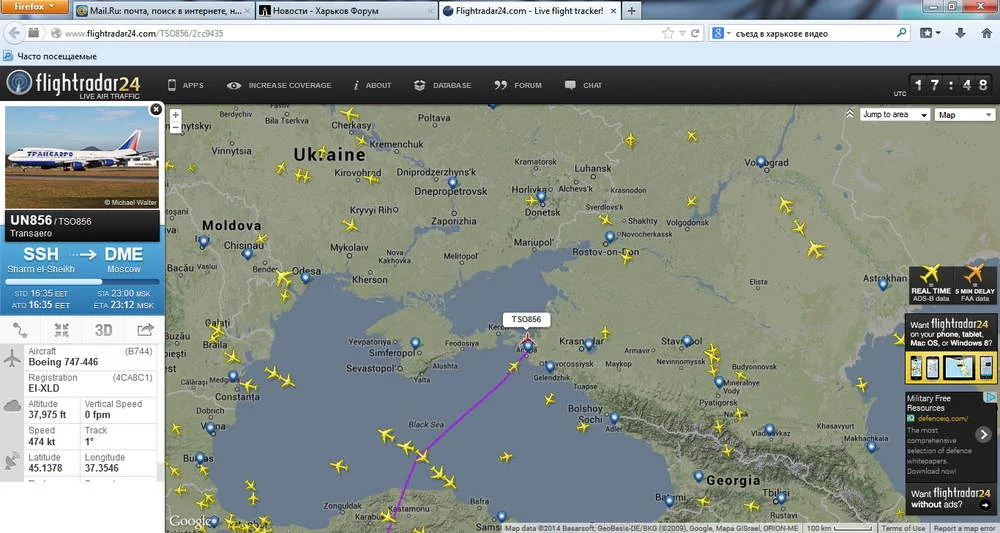The image size is (1000, 533).
Task: Click the bookmark star icon
Action: pos(668,33)
